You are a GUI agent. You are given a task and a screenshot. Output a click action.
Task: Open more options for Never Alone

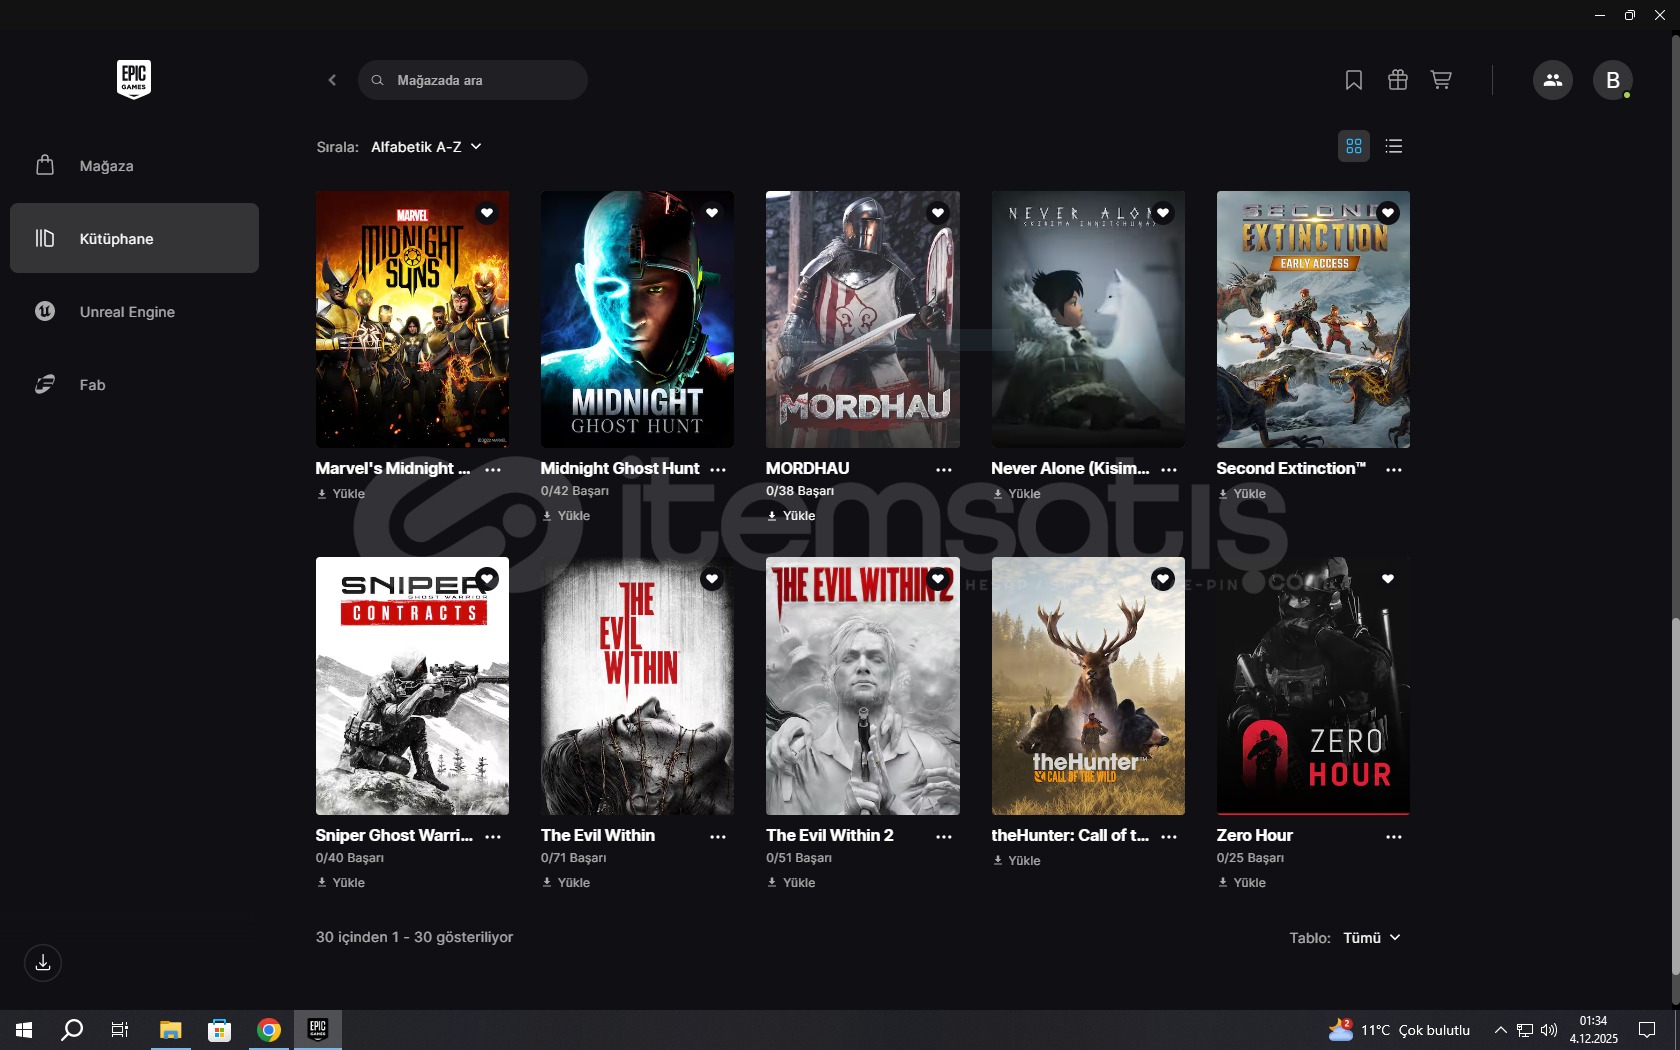point(1169,469)
